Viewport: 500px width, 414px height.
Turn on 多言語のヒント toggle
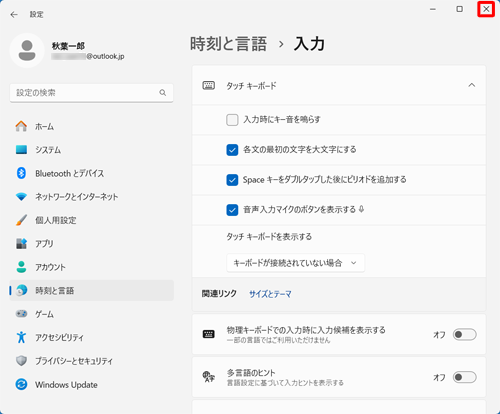pyautogui.click(x=464, y=377)
